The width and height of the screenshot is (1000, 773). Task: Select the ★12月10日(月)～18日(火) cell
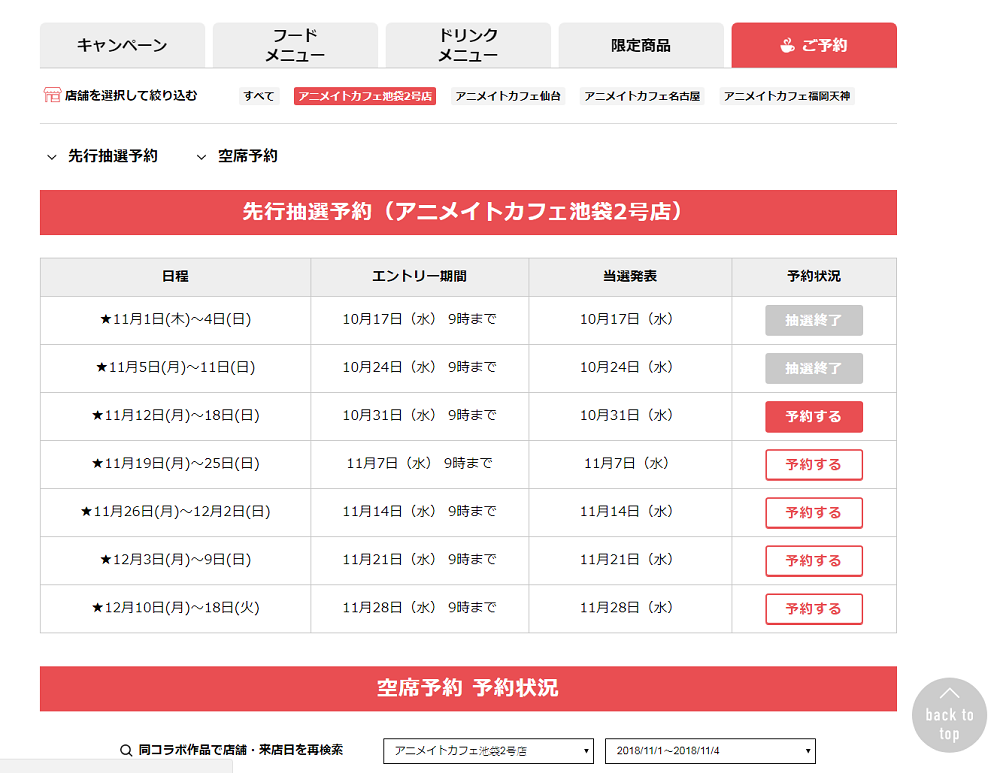pos(175,608)
